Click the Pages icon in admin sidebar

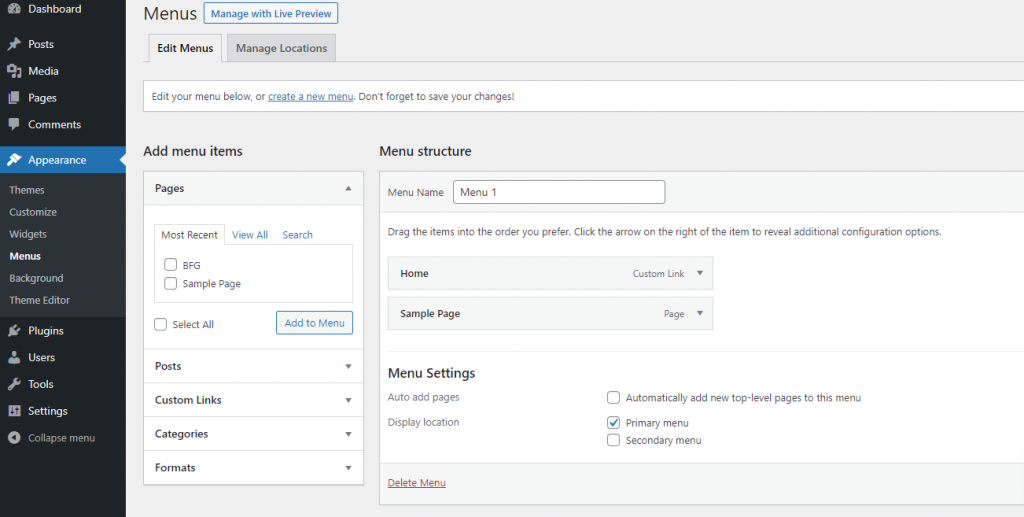(x=14, y=98)
